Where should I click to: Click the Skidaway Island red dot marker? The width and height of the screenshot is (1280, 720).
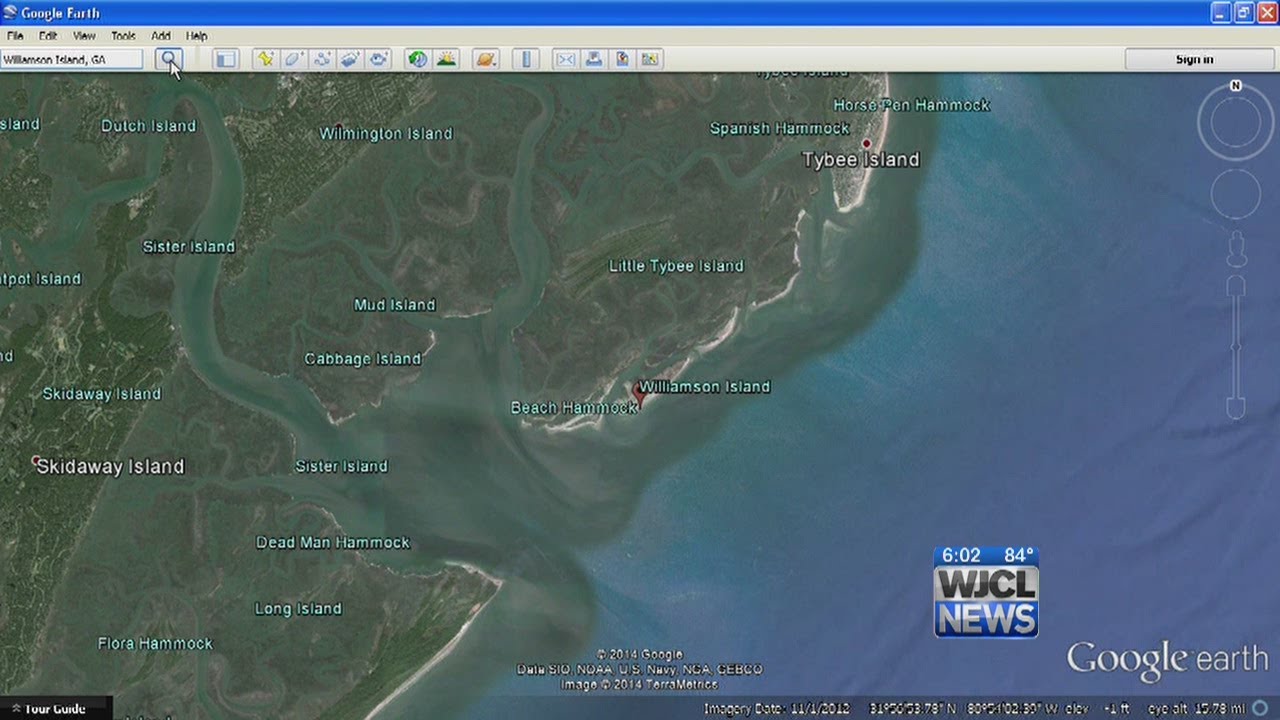(x=36, y=461)
